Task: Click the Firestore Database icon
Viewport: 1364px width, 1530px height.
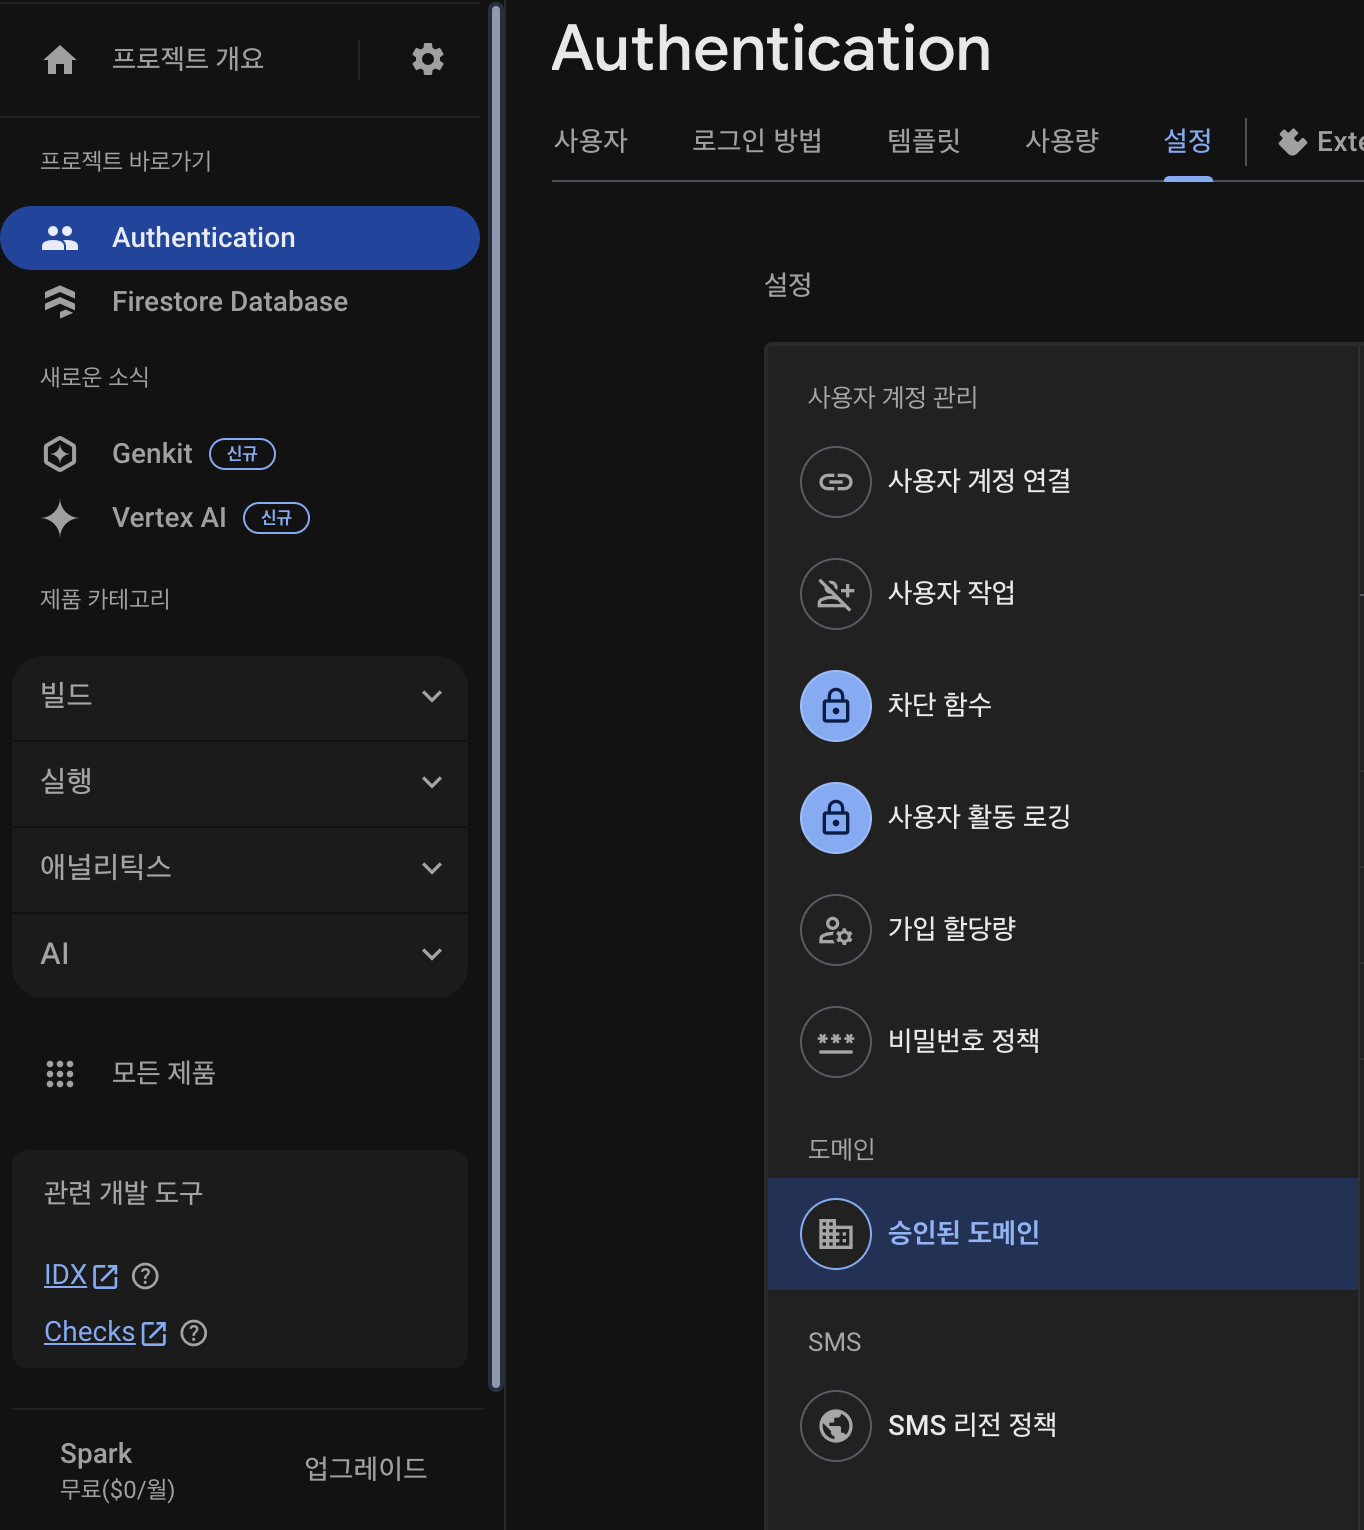Action: click(x=60, y=302)
